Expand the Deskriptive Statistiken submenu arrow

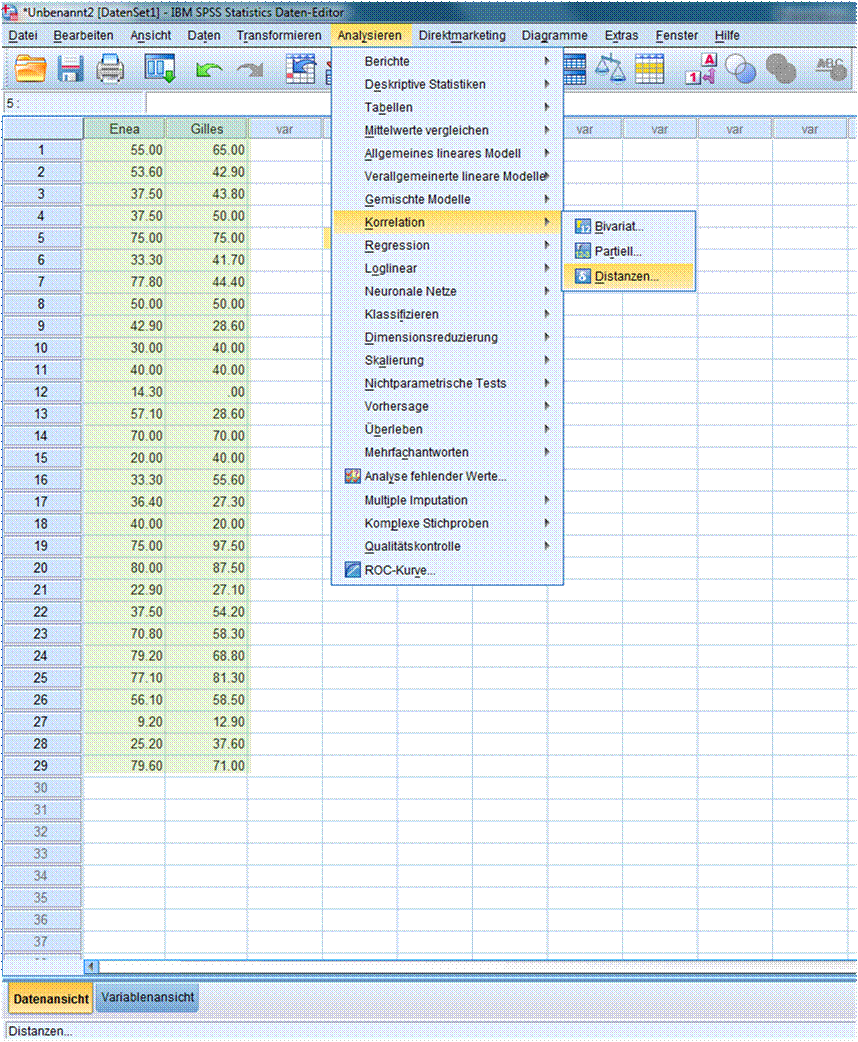[546, 84]
